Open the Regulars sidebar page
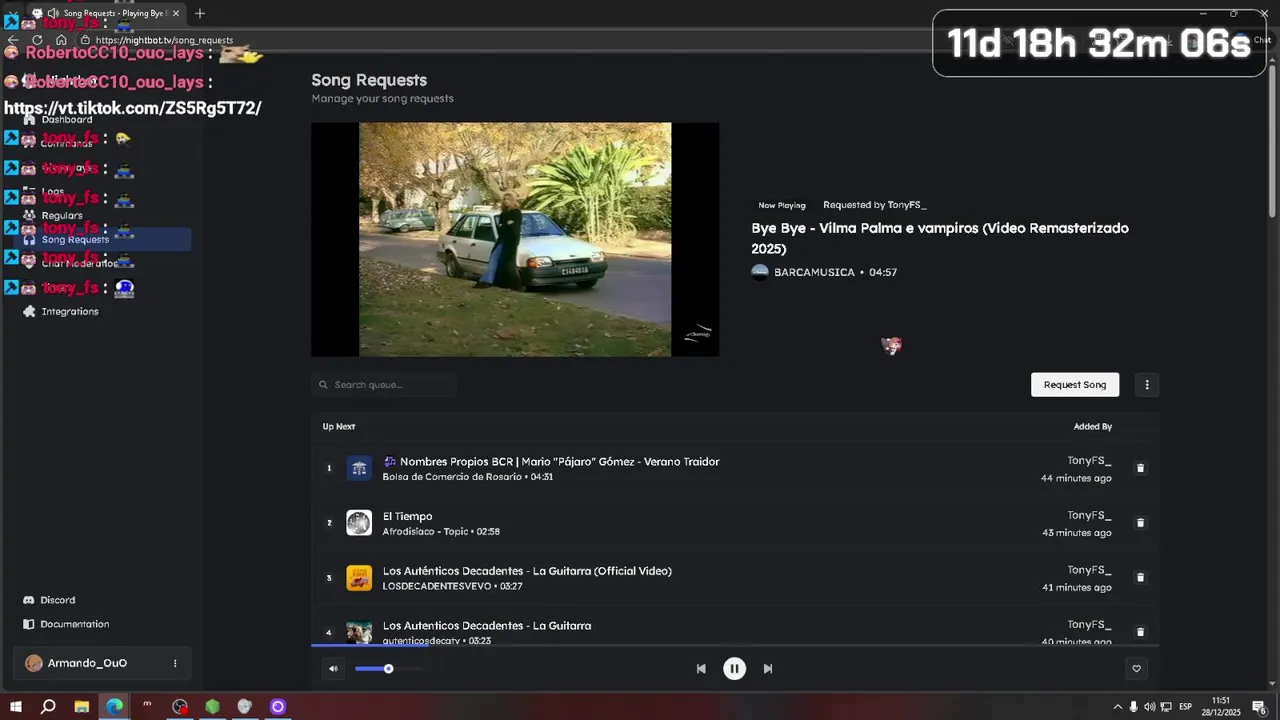Viewport: 1280px width, 720px height. tap(62, 216)
